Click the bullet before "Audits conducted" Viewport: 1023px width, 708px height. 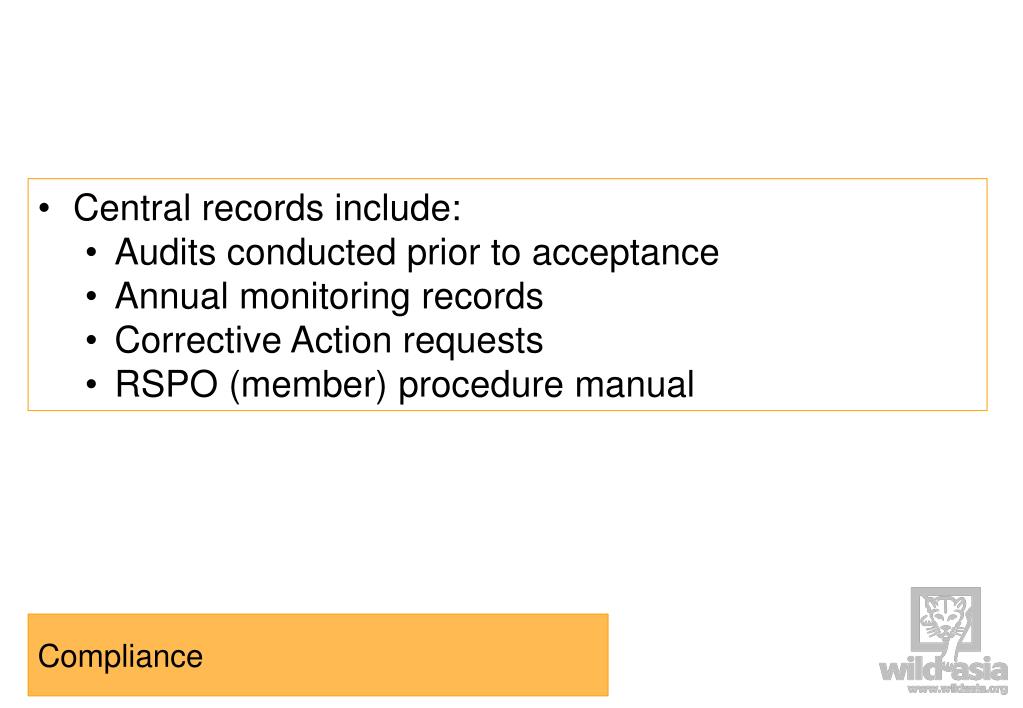click(x=91, y=253)
